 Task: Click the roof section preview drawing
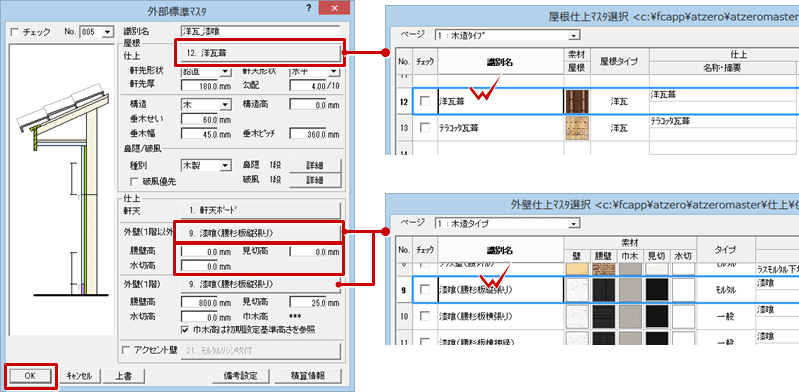(62, 189)
